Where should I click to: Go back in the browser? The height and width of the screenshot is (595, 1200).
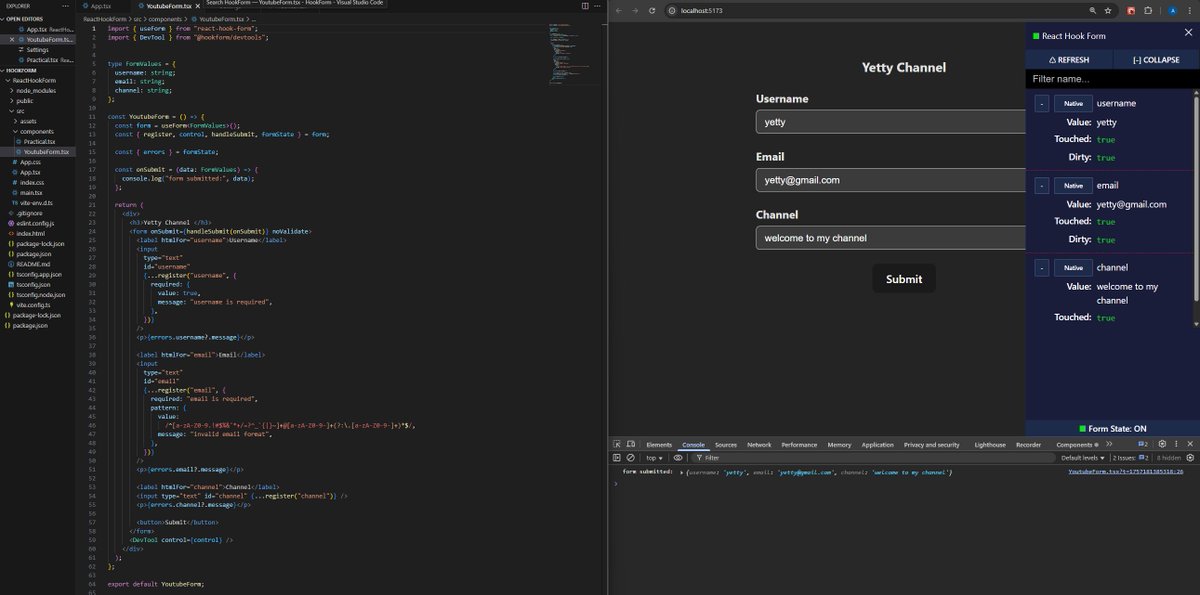(618, 10)
